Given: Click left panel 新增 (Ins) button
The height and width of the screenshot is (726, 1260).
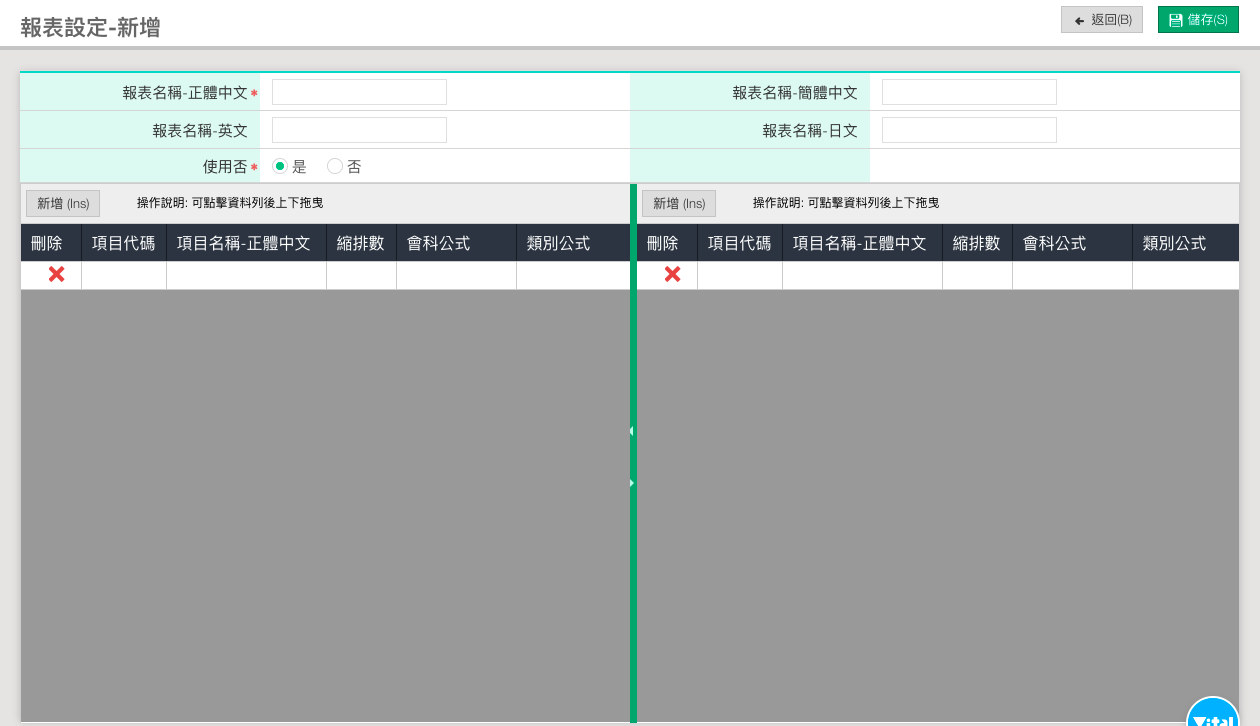Looking at the screenshot, I should [x=63, y=204].
